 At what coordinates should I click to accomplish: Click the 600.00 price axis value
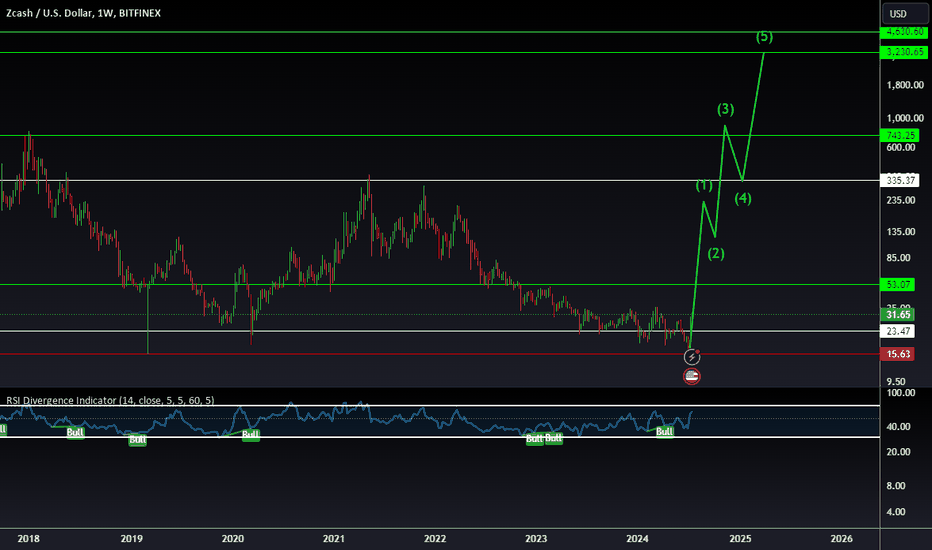pos(900,147)
